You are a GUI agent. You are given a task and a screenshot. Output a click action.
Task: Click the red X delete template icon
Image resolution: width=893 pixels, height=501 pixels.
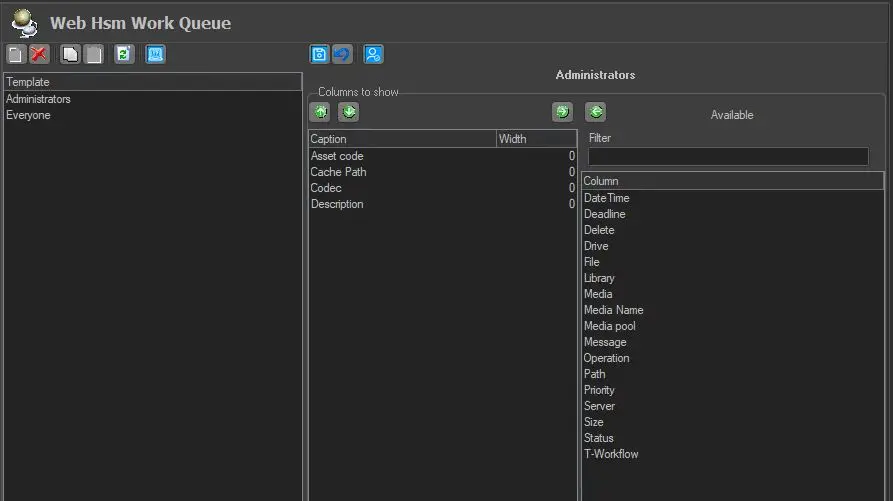[x=39, y=55]
